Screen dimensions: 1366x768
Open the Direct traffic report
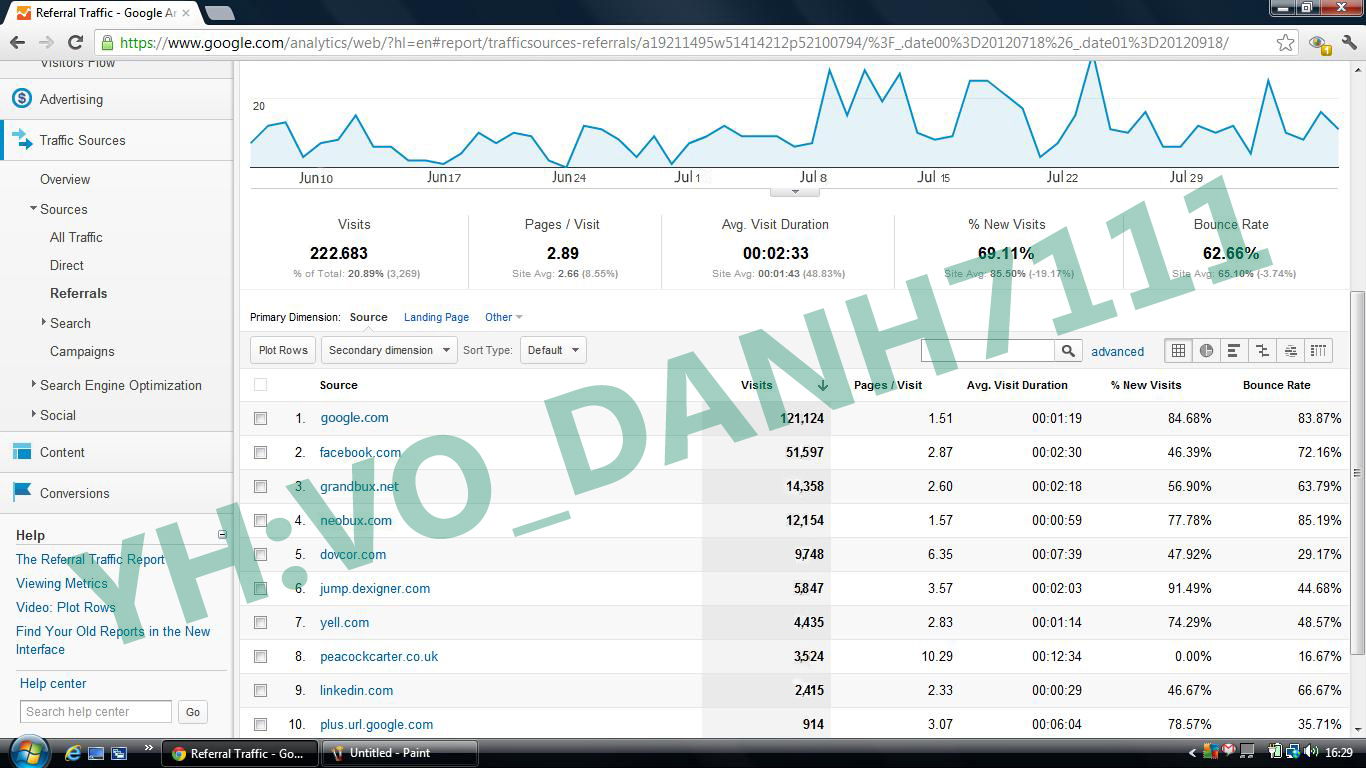[x=67, y=265]
